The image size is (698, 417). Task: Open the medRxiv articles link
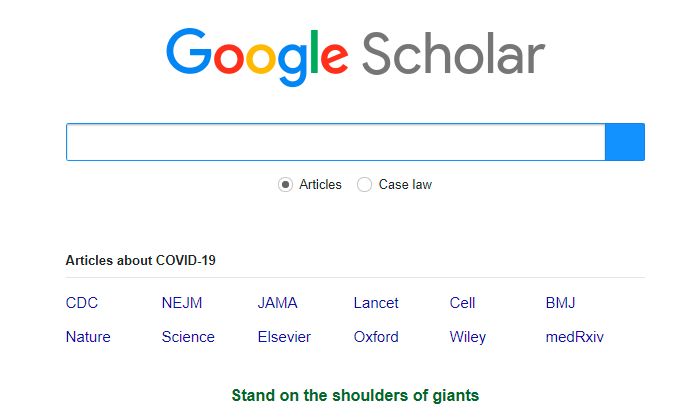coord(575,337)
